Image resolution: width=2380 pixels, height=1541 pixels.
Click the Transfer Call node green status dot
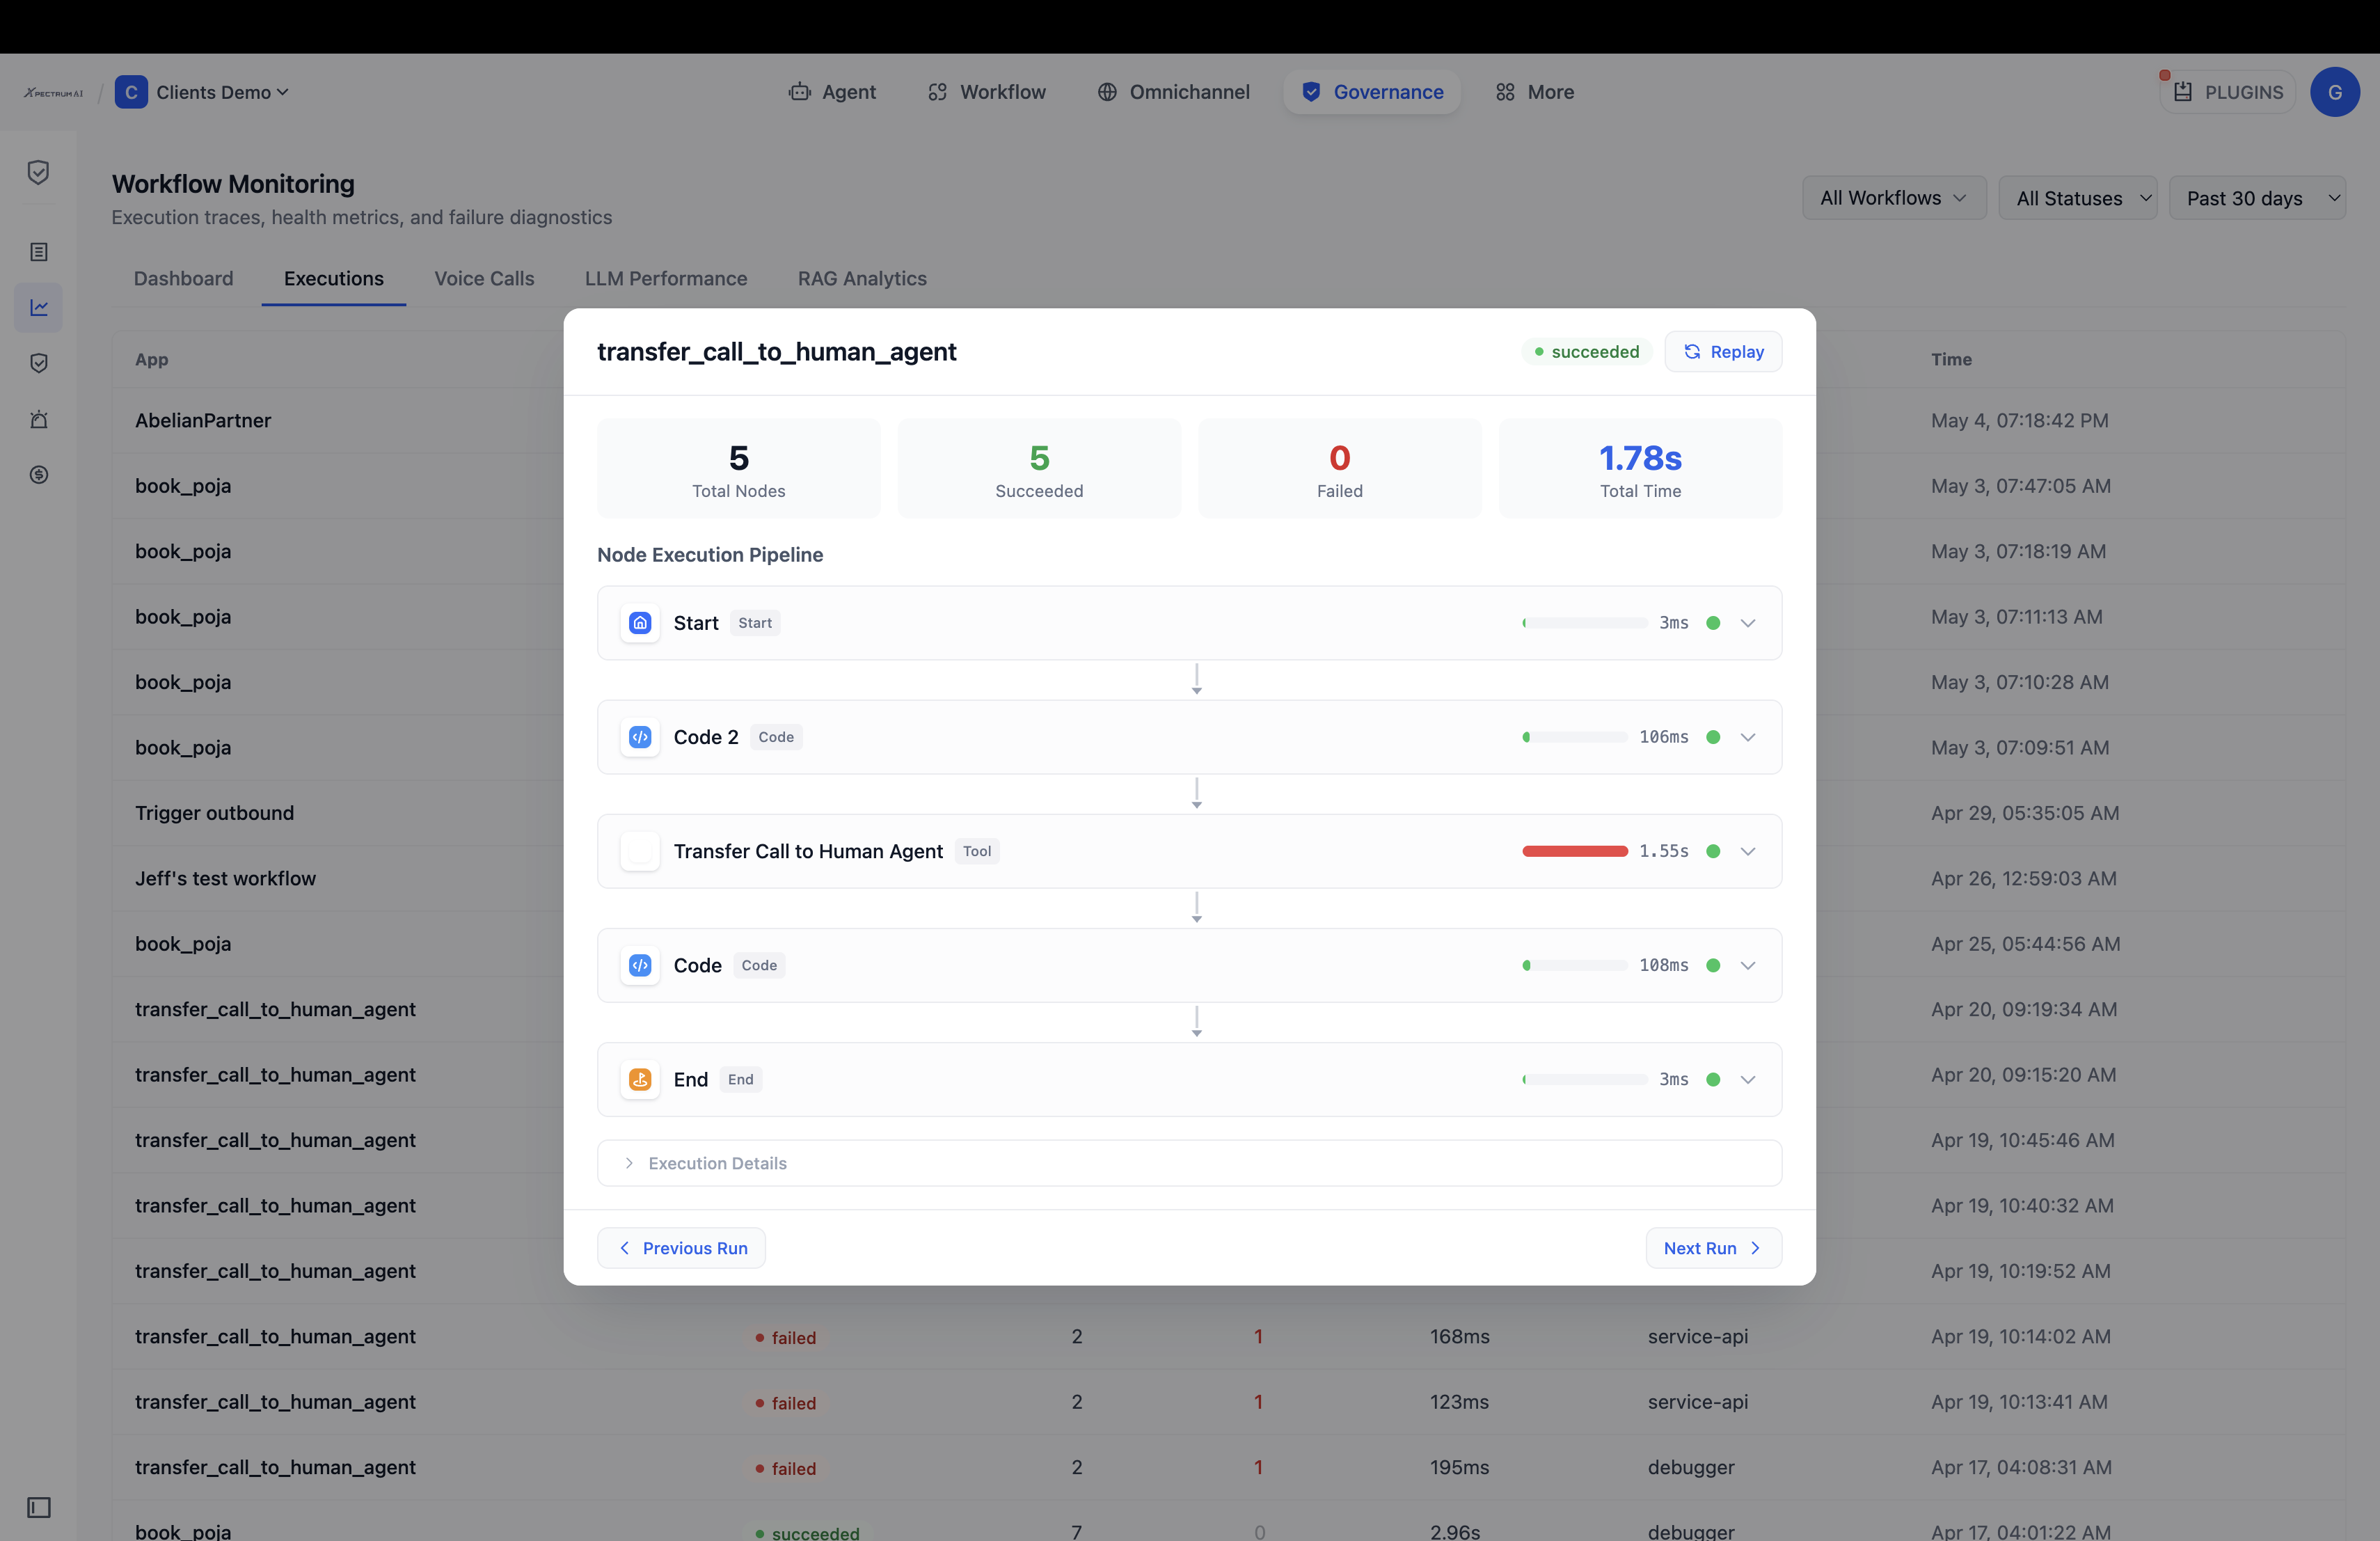pyautogui.click(x=1713, y=851)
